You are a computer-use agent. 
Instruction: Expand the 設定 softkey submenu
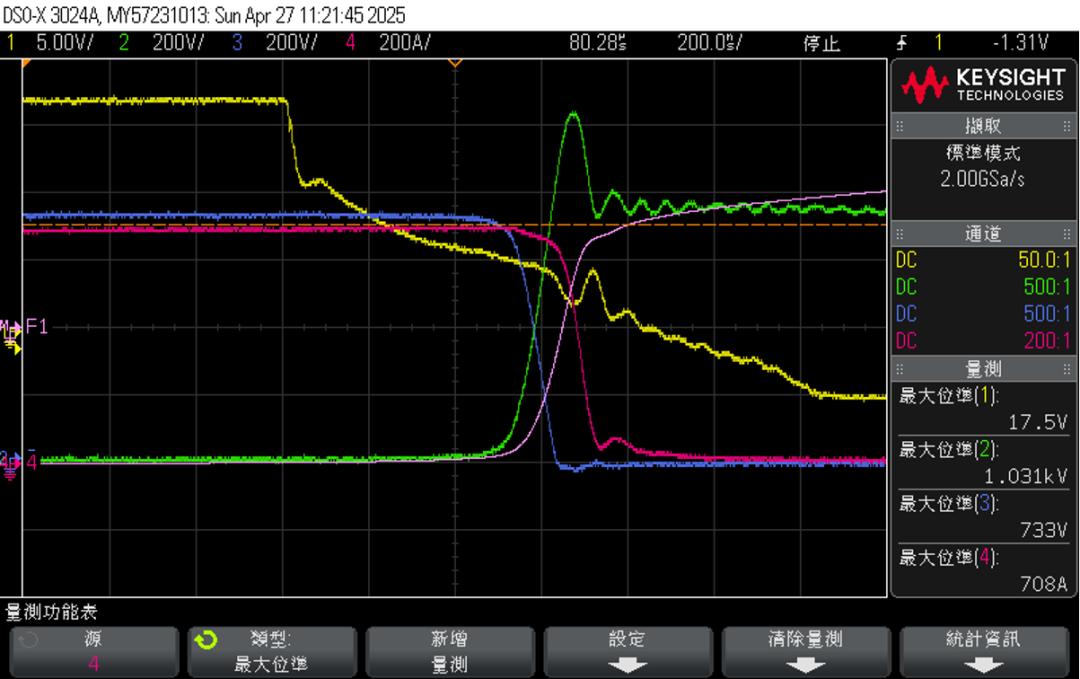627,652
